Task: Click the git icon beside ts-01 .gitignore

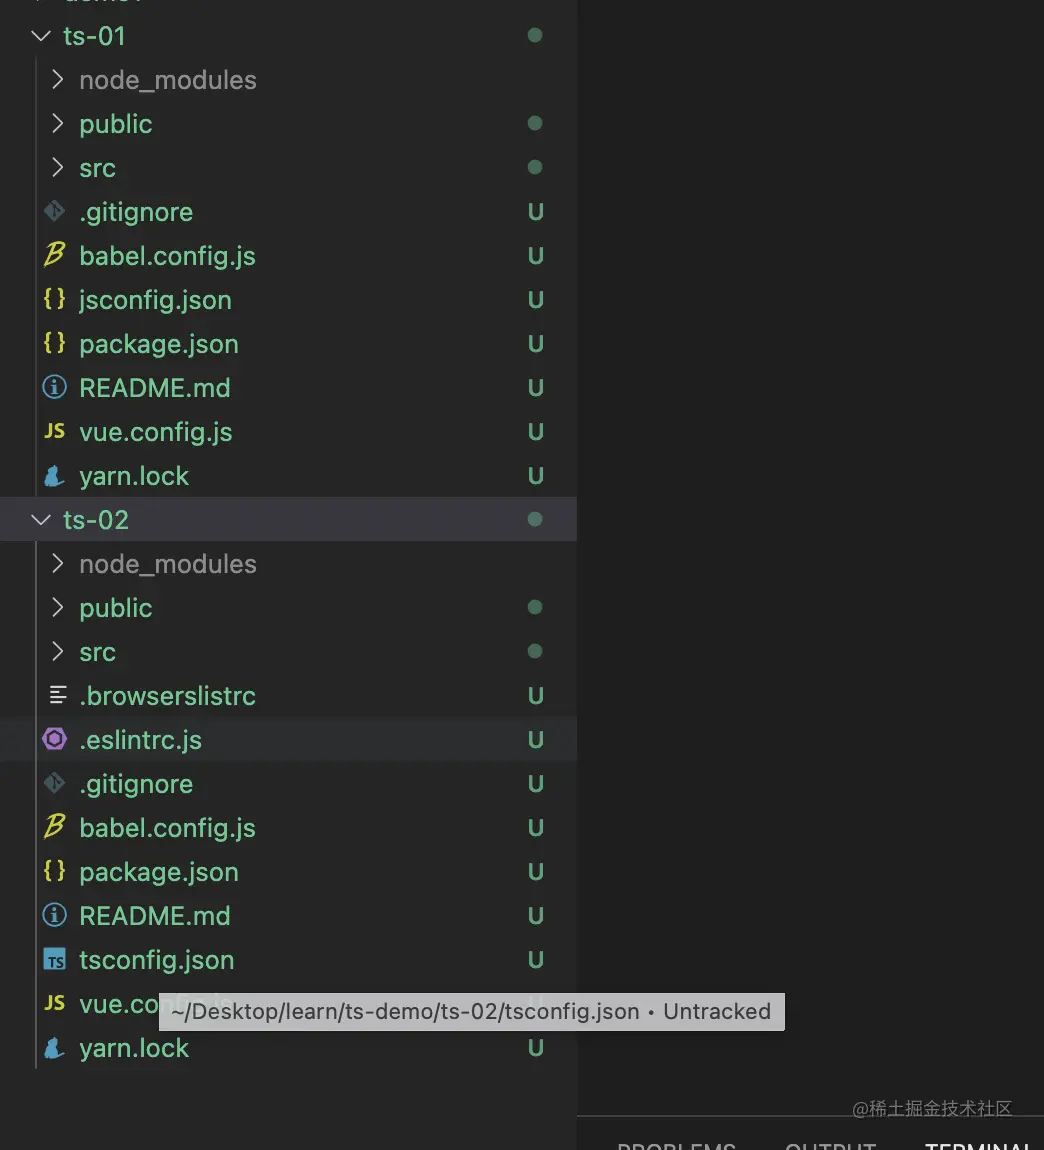Action: (54, 212)
